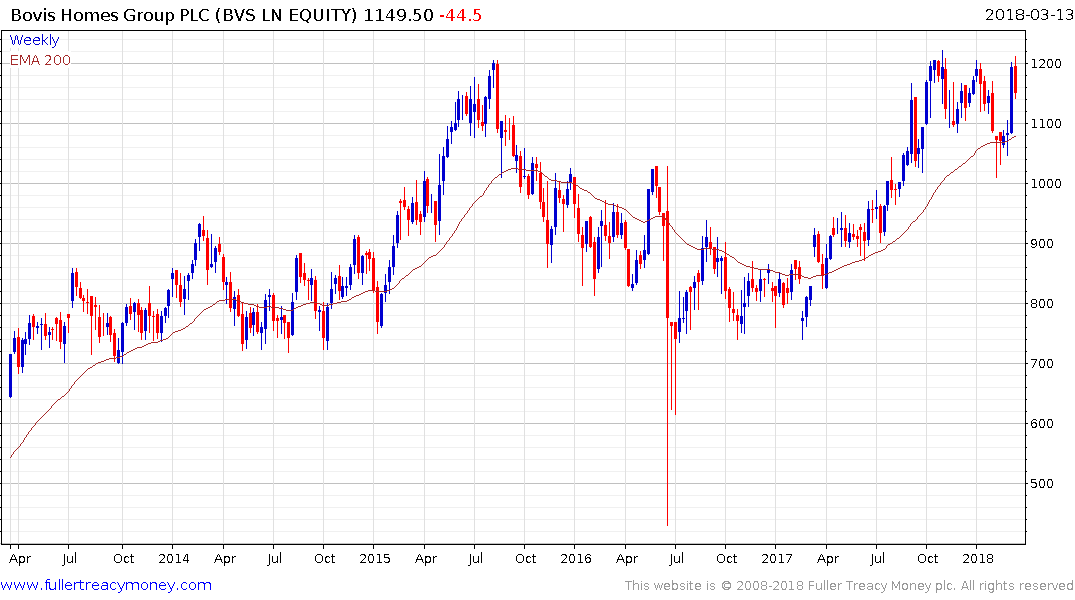
Task: Click the 1200 price axis label
Action: (1046, 64)
